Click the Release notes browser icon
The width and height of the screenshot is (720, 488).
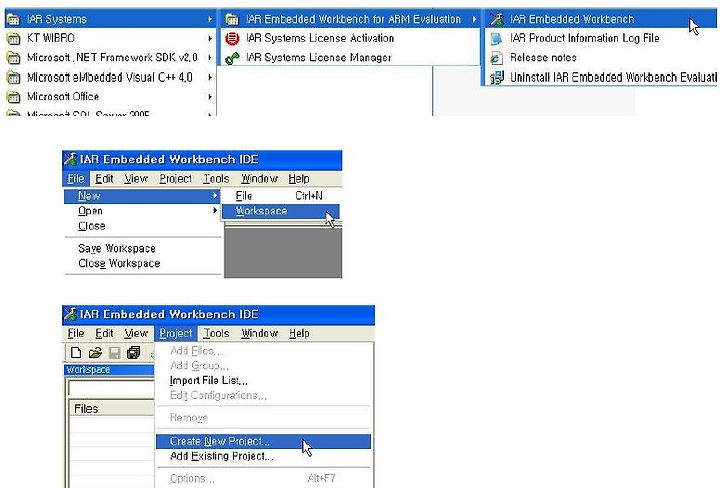(x=496, y=58)
